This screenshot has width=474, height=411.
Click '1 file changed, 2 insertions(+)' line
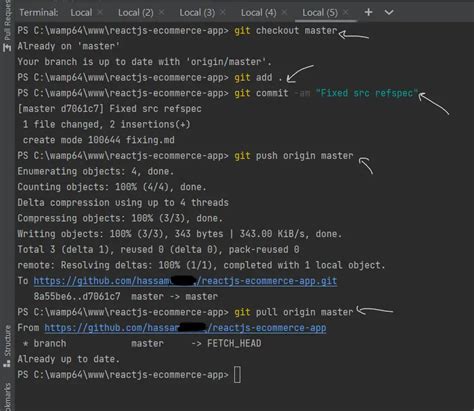pos(107,125)
